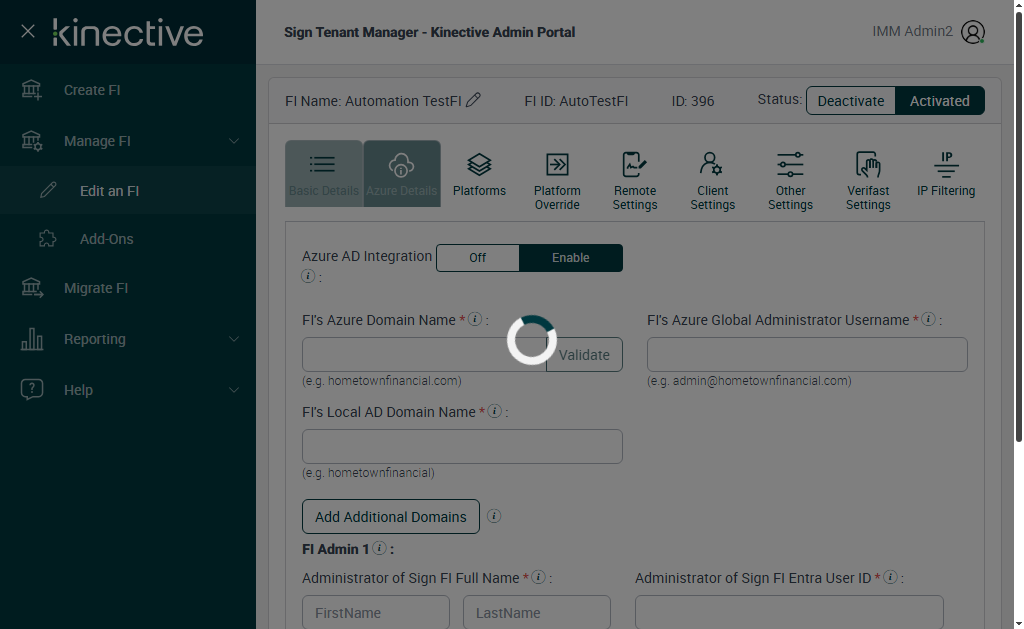The width and height of the screenshot is (1024, 629).
Task: Click the Manage FI bank gear icon
Action: pyautogui.click(x=31, y=140)
